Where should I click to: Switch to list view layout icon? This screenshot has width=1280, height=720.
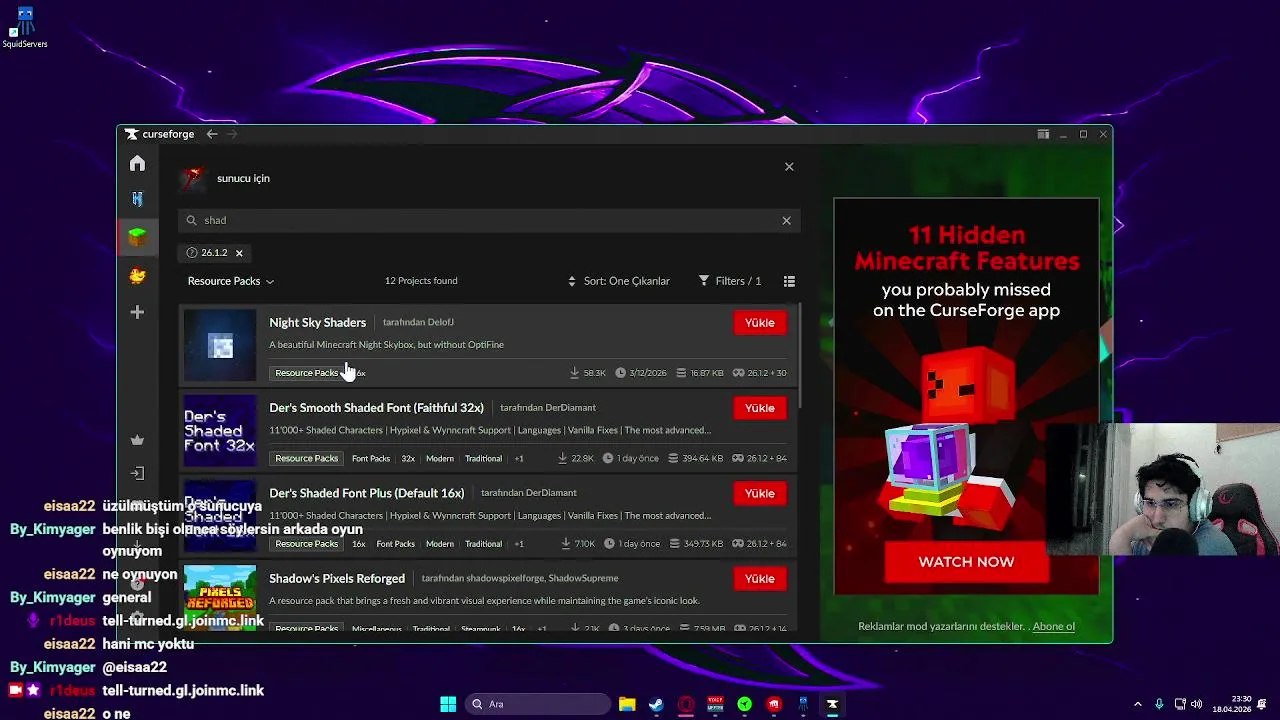pos(789,281)
